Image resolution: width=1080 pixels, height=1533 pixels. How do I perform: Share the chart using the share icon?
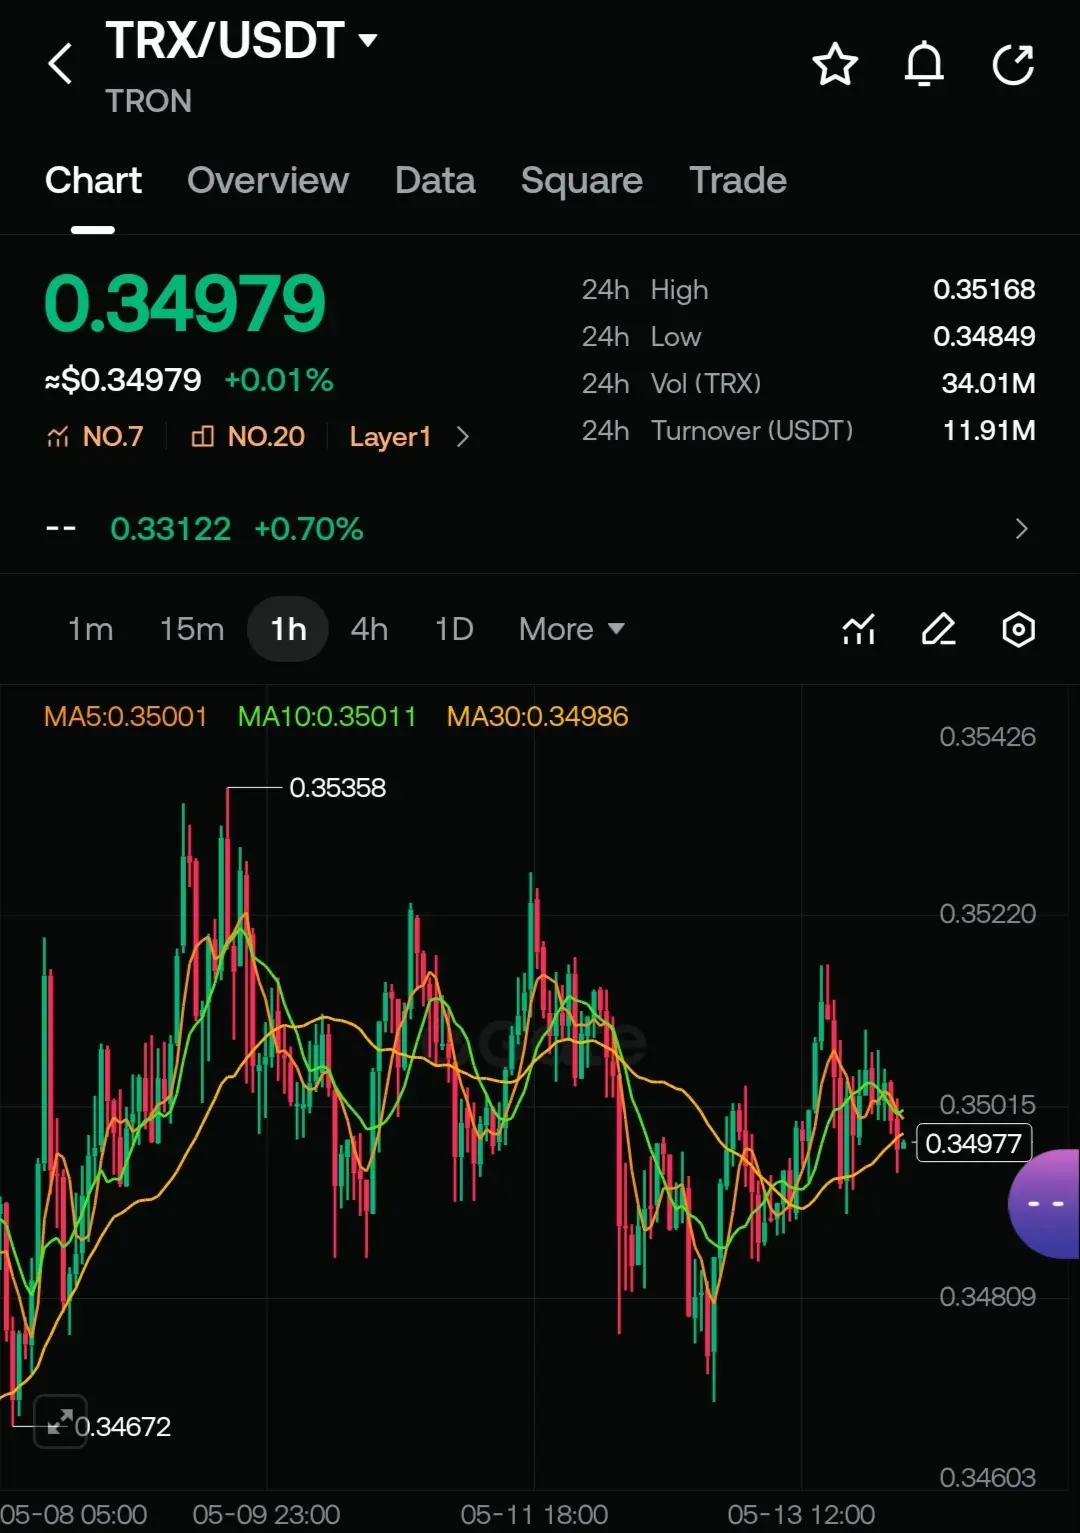(1013, 65)
